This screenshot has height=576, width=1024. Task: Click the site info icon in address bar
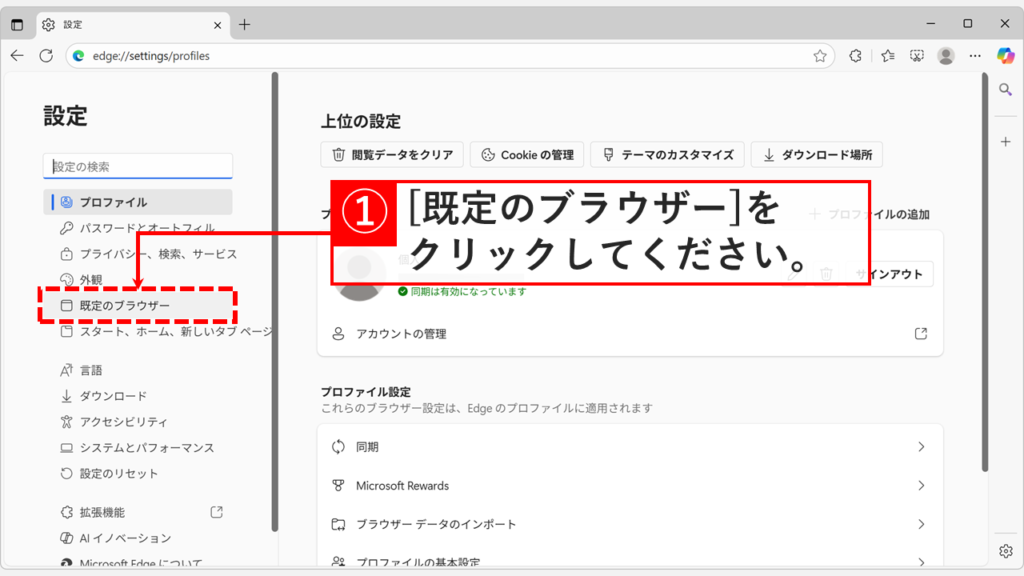click(x=78, y=56)
